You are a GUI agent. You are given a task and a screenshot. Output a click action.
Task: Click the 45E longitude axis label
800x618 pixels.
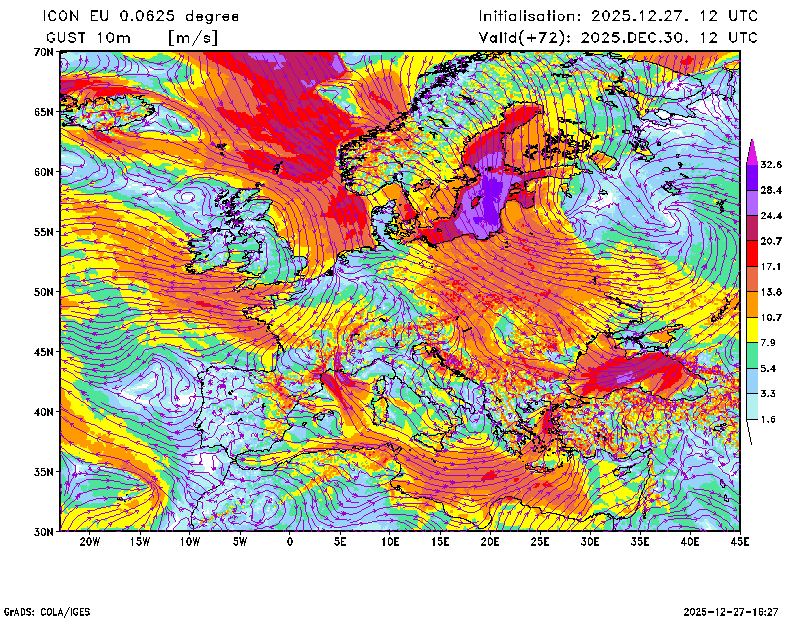pos(741,543)
